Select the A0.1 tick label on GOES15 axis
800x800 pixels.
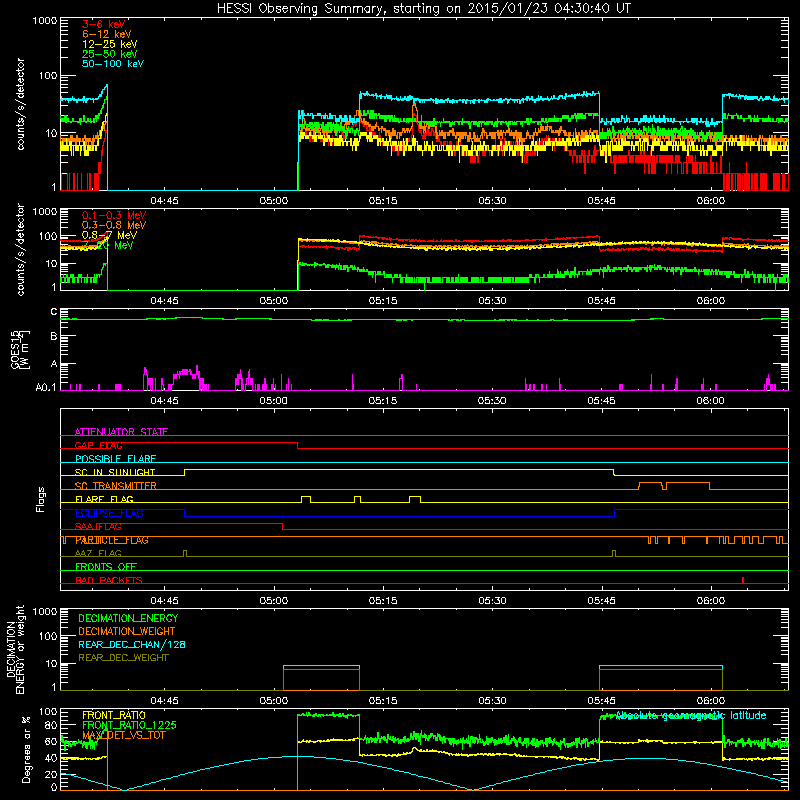tap(46, 387)
